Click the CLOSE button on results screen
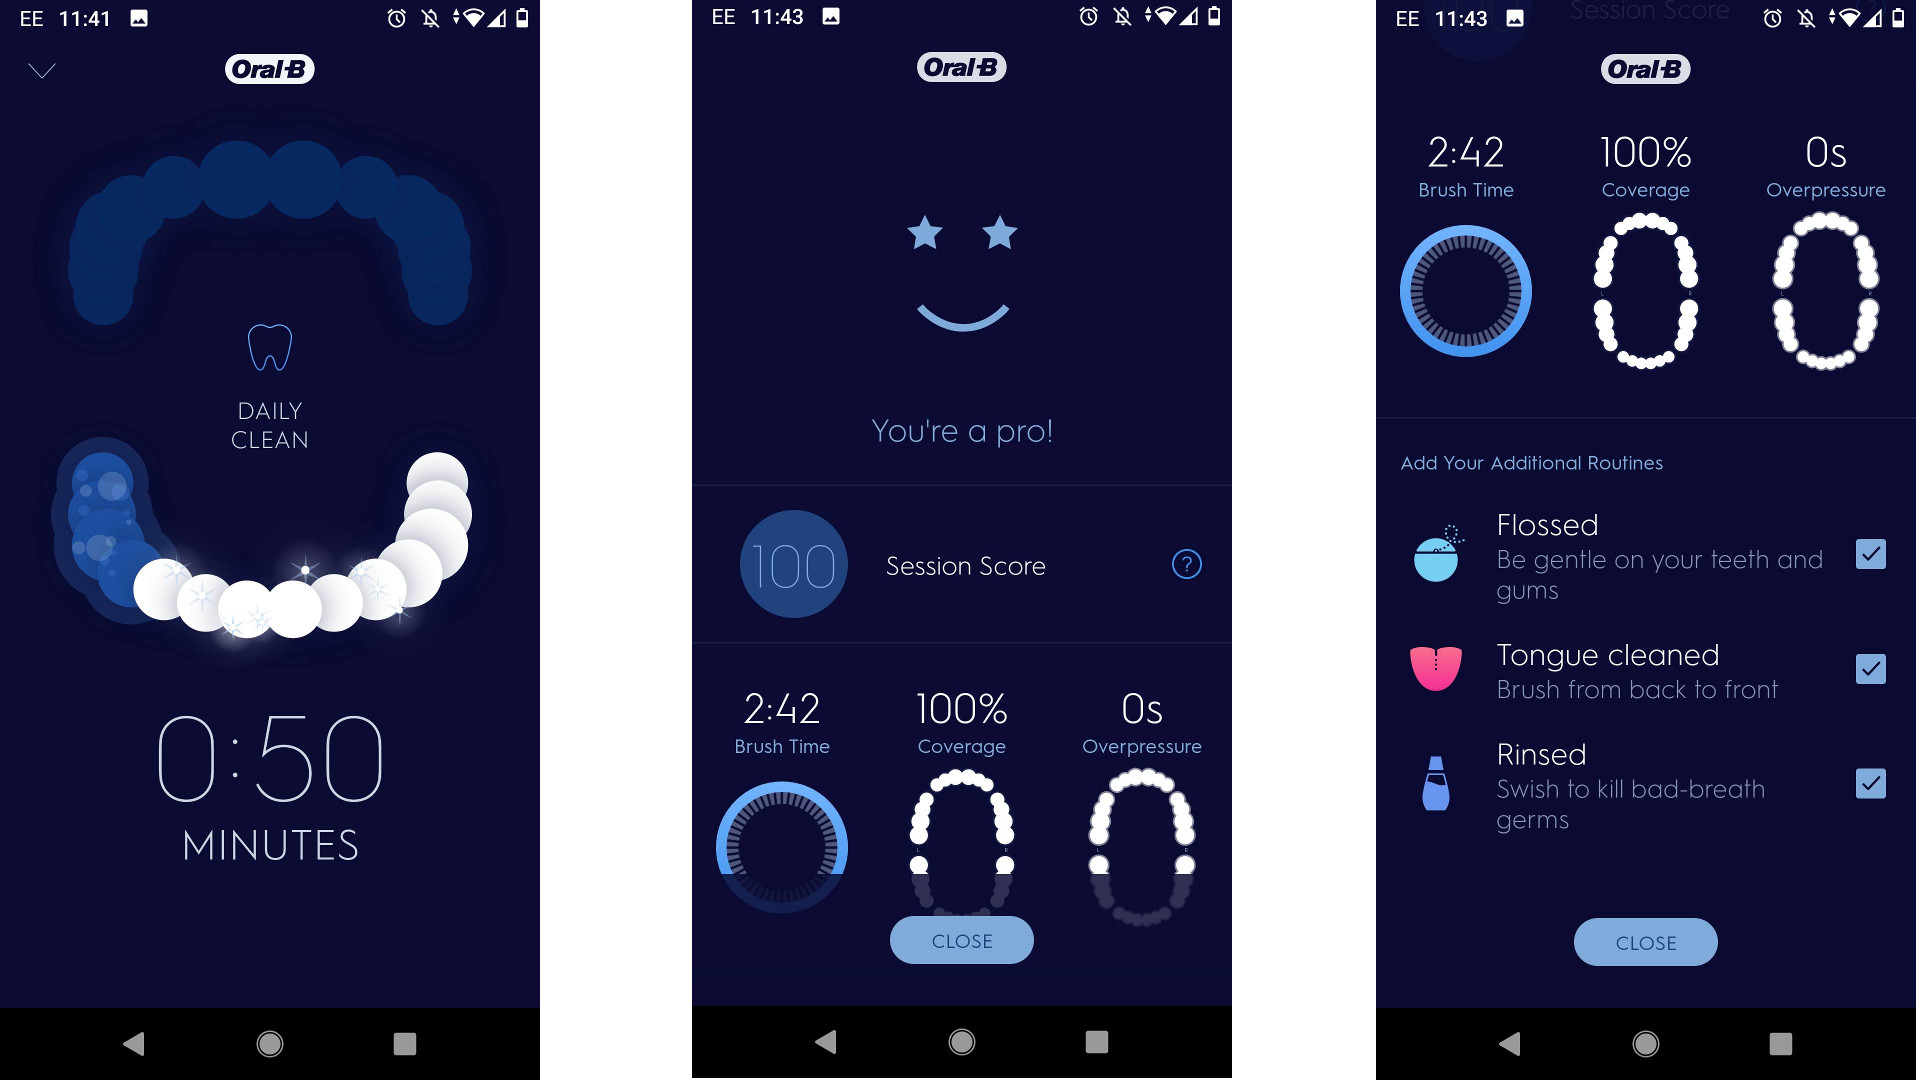The image size is (1920, 1080). [961, 939]
